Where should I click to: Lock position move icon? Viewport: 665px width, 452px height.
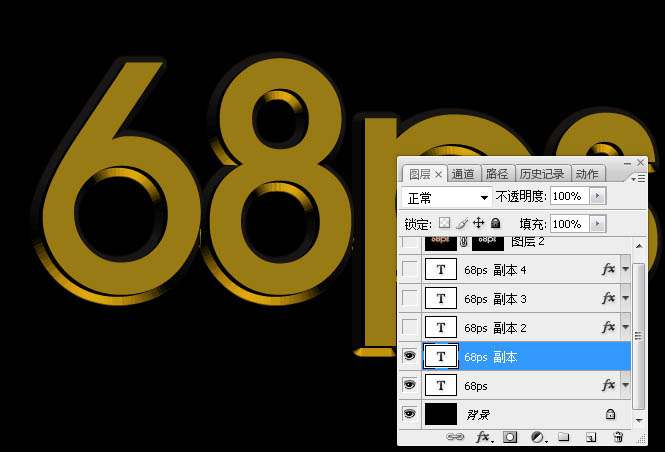pyautogui.click(x=478, y=223)
